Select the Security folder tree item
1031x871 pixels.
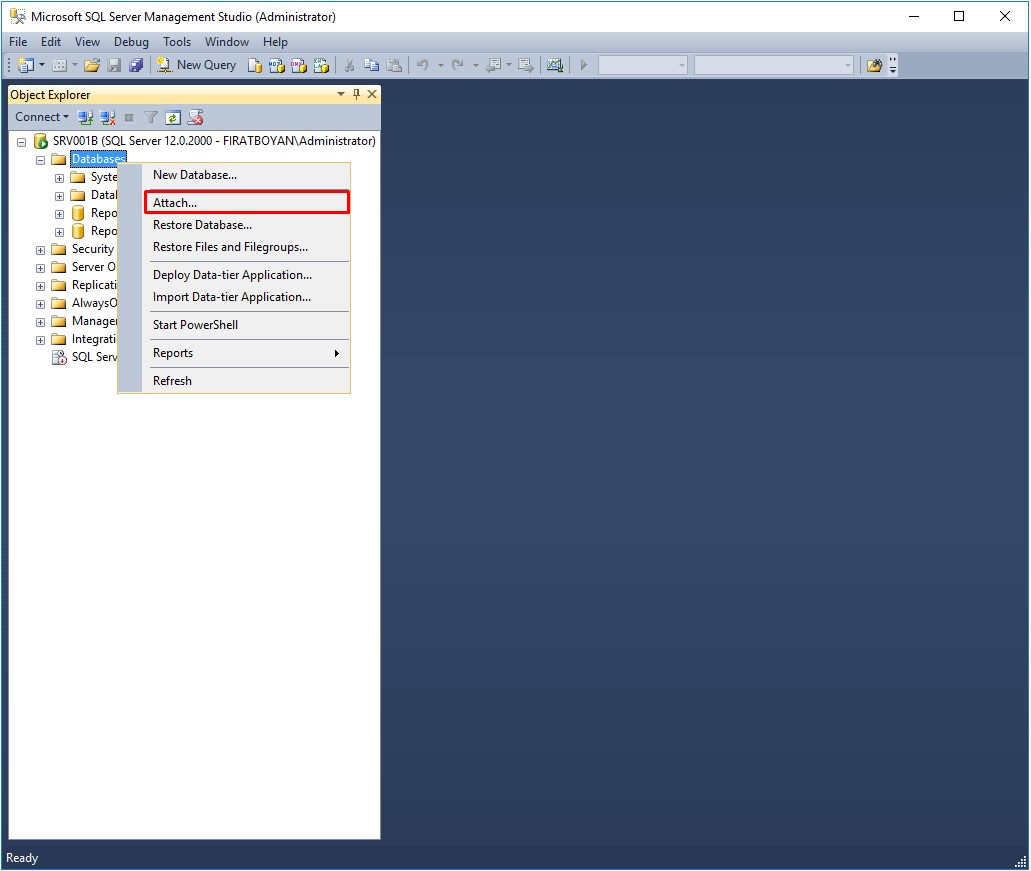[93, 249]
